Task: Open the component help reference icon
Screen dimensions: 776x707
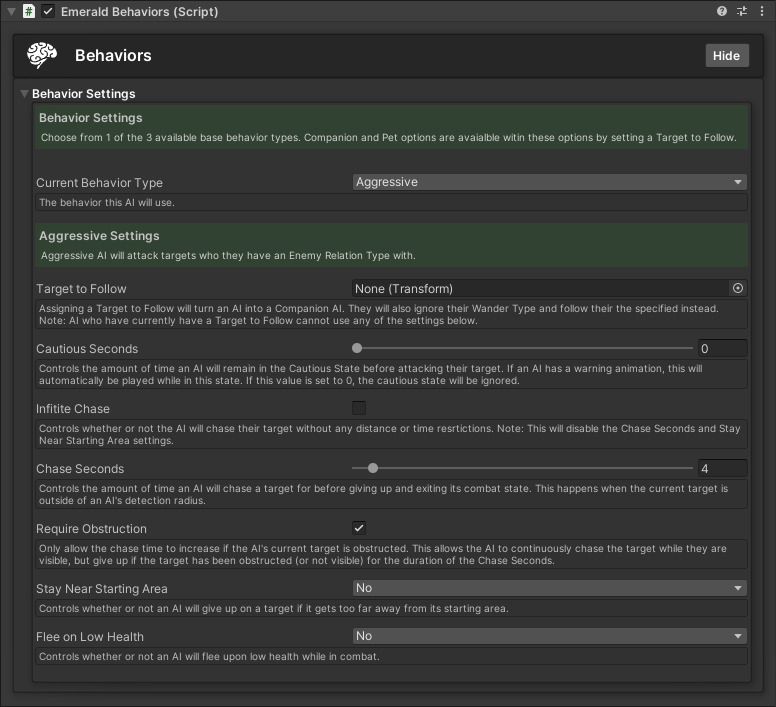Action: tap(722, 11)
